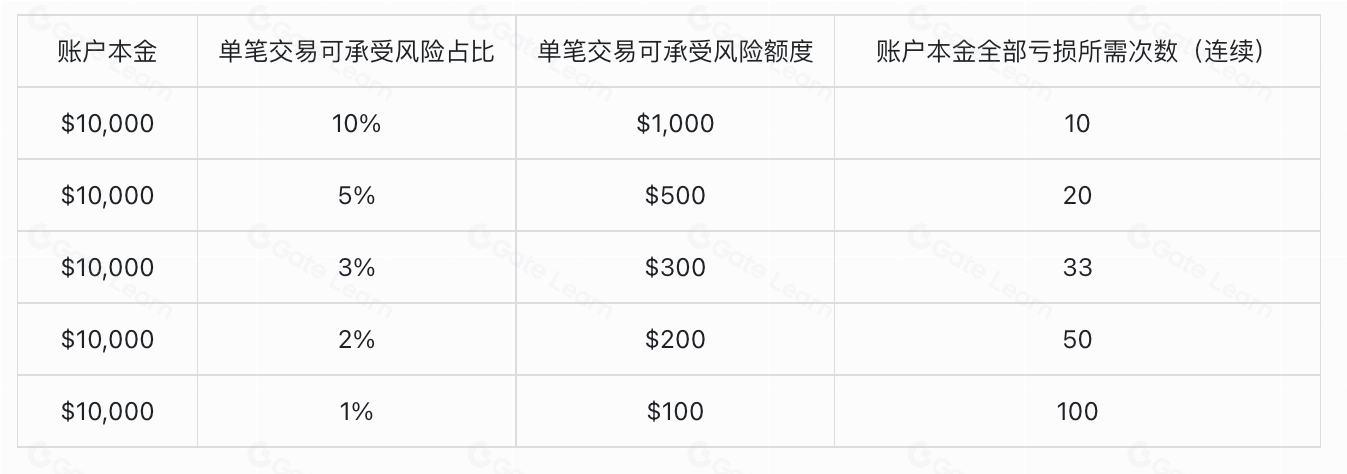Viewport: 1347px width, 474px height.
Task: Select the loss count value 20
Action: pyautogui.click(x=1077, y=195)
